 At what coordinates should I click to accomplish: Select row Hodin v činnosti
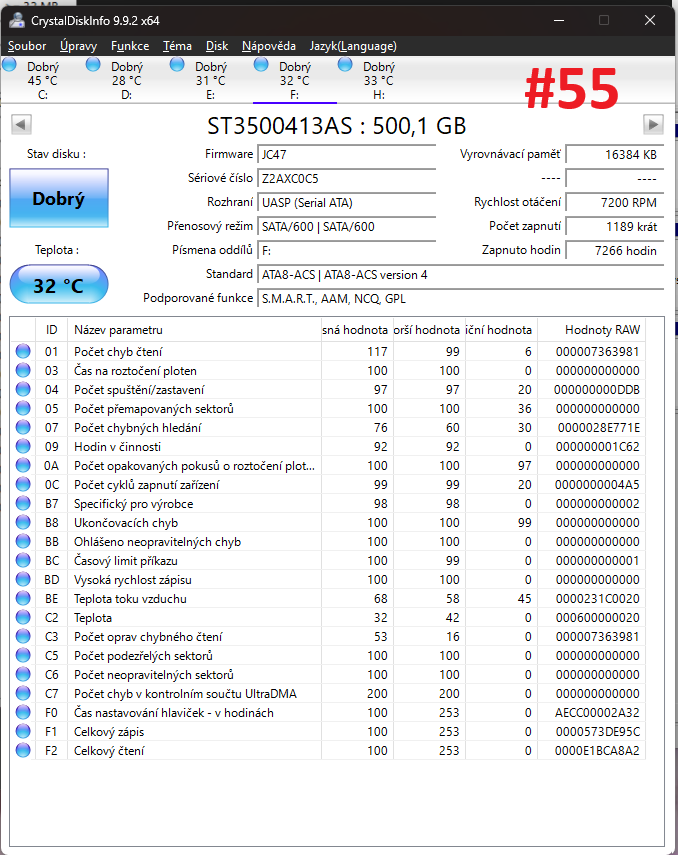[328, 447]
